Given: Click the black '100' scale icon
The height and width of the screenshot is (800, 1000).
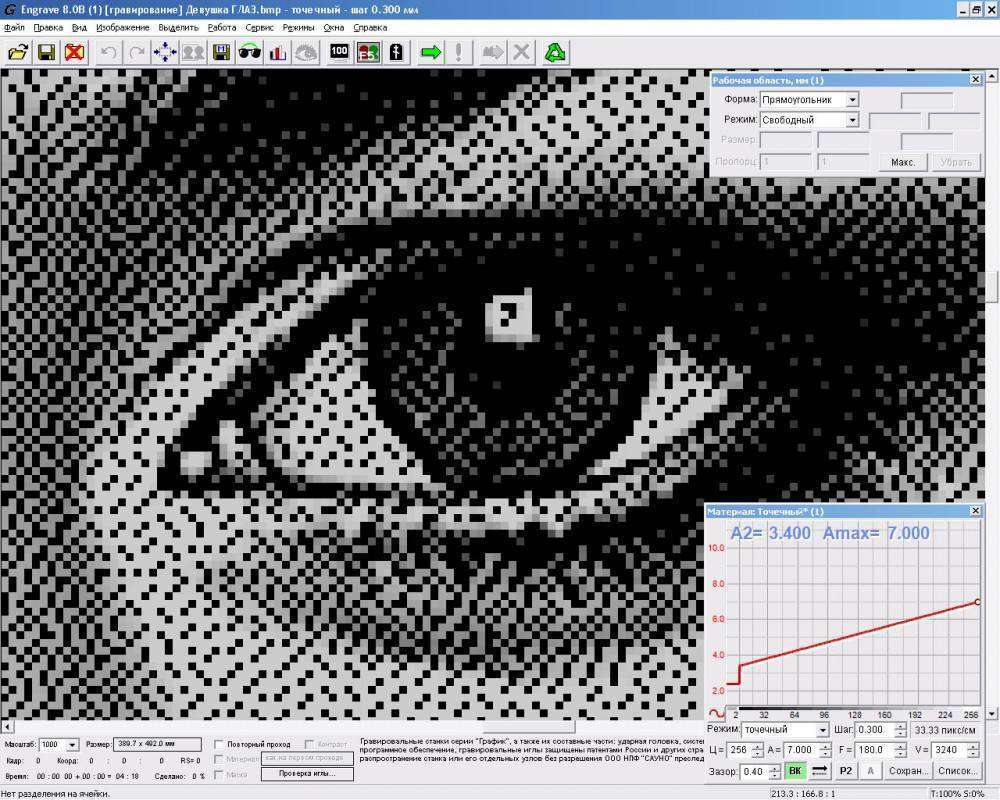Looking at the screenshot, I should point(339,52).
